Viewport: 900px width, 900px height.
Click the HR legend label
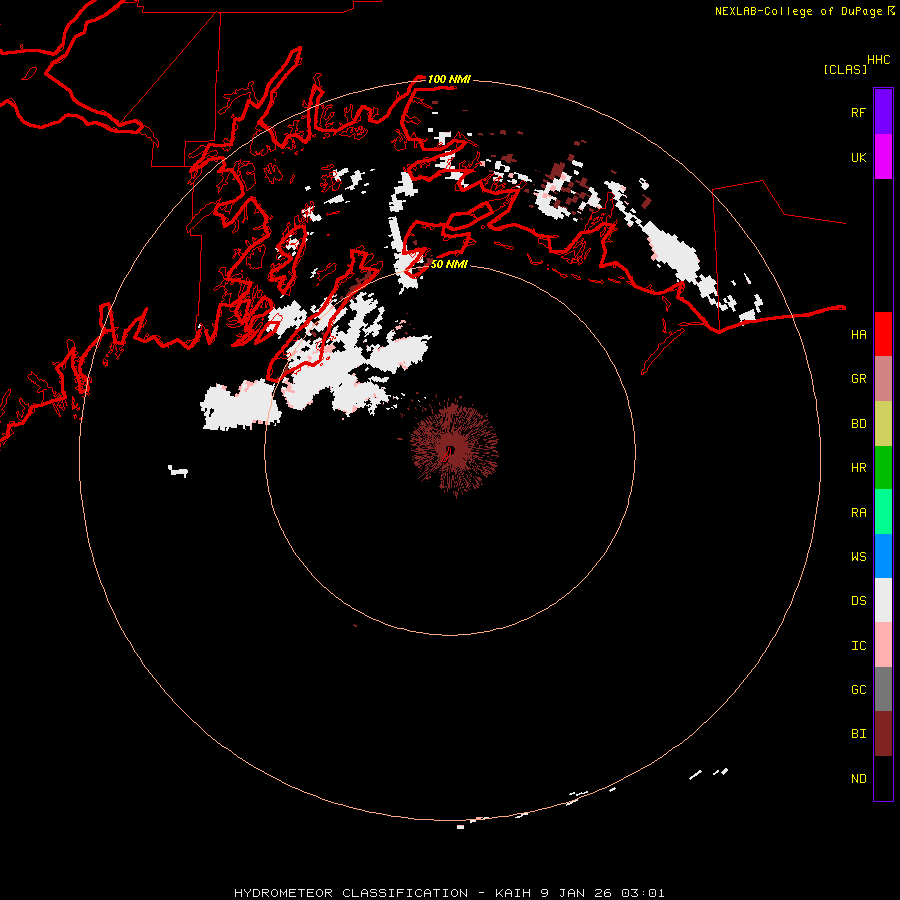pos(858,468)
